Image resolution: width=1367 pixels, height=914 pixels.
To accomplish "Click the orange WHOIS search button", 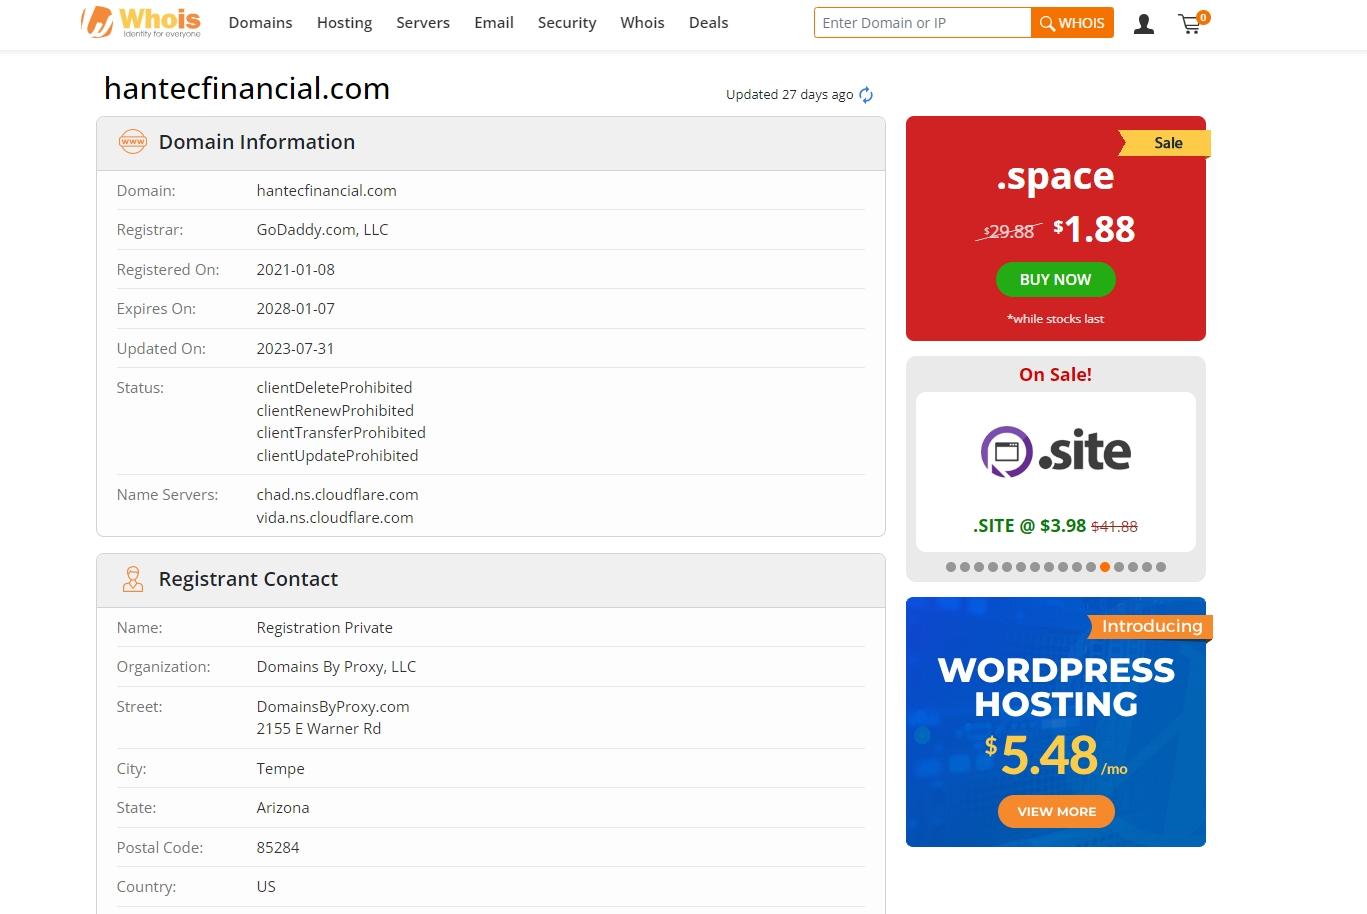I will [x=1072, y=23].
